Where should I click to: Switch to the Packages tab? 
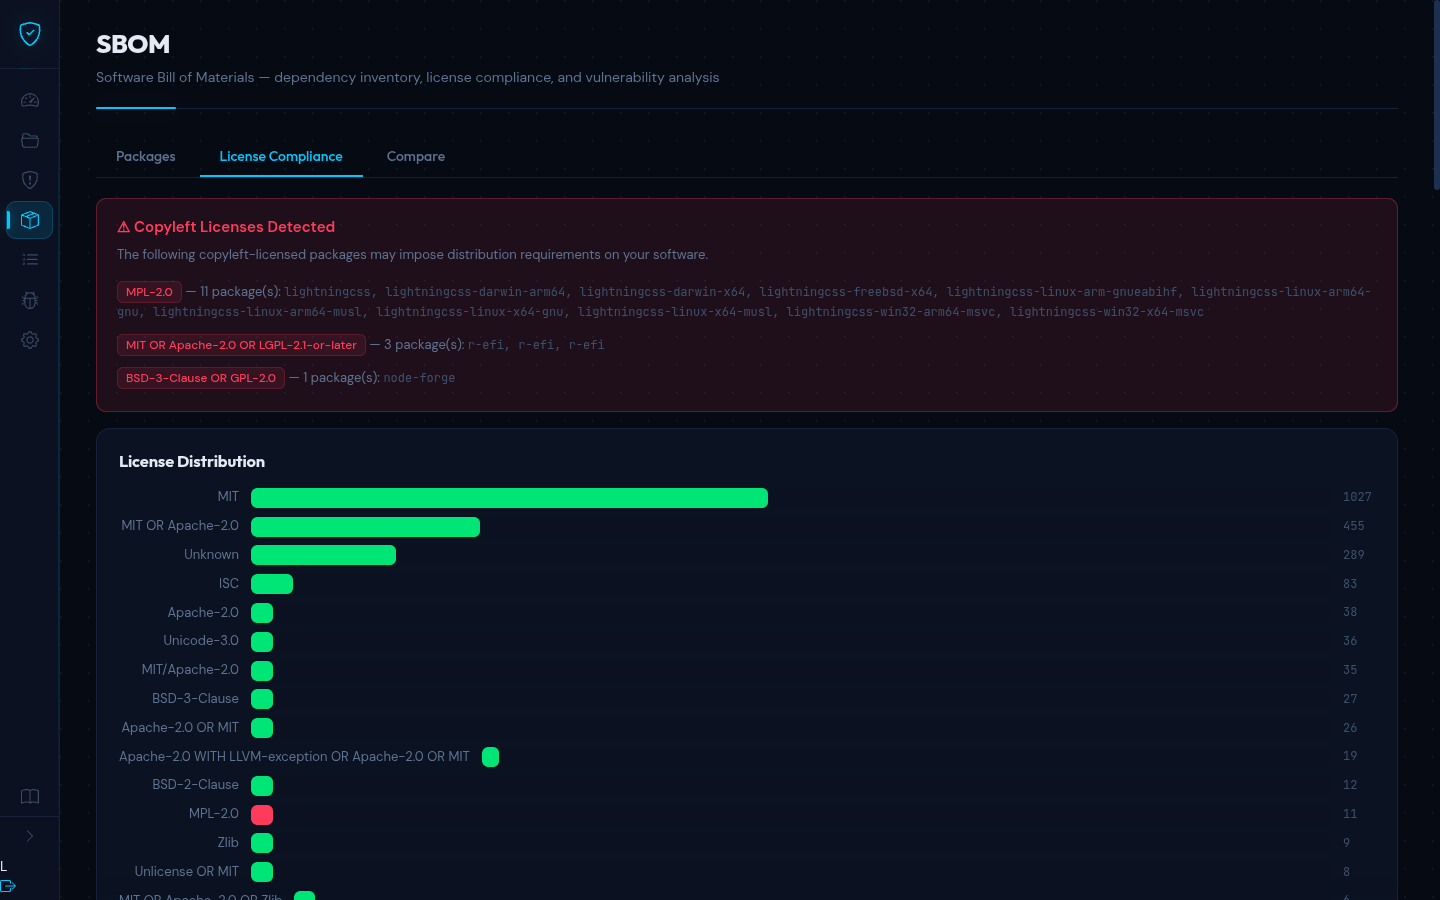[x=145, y=156]
